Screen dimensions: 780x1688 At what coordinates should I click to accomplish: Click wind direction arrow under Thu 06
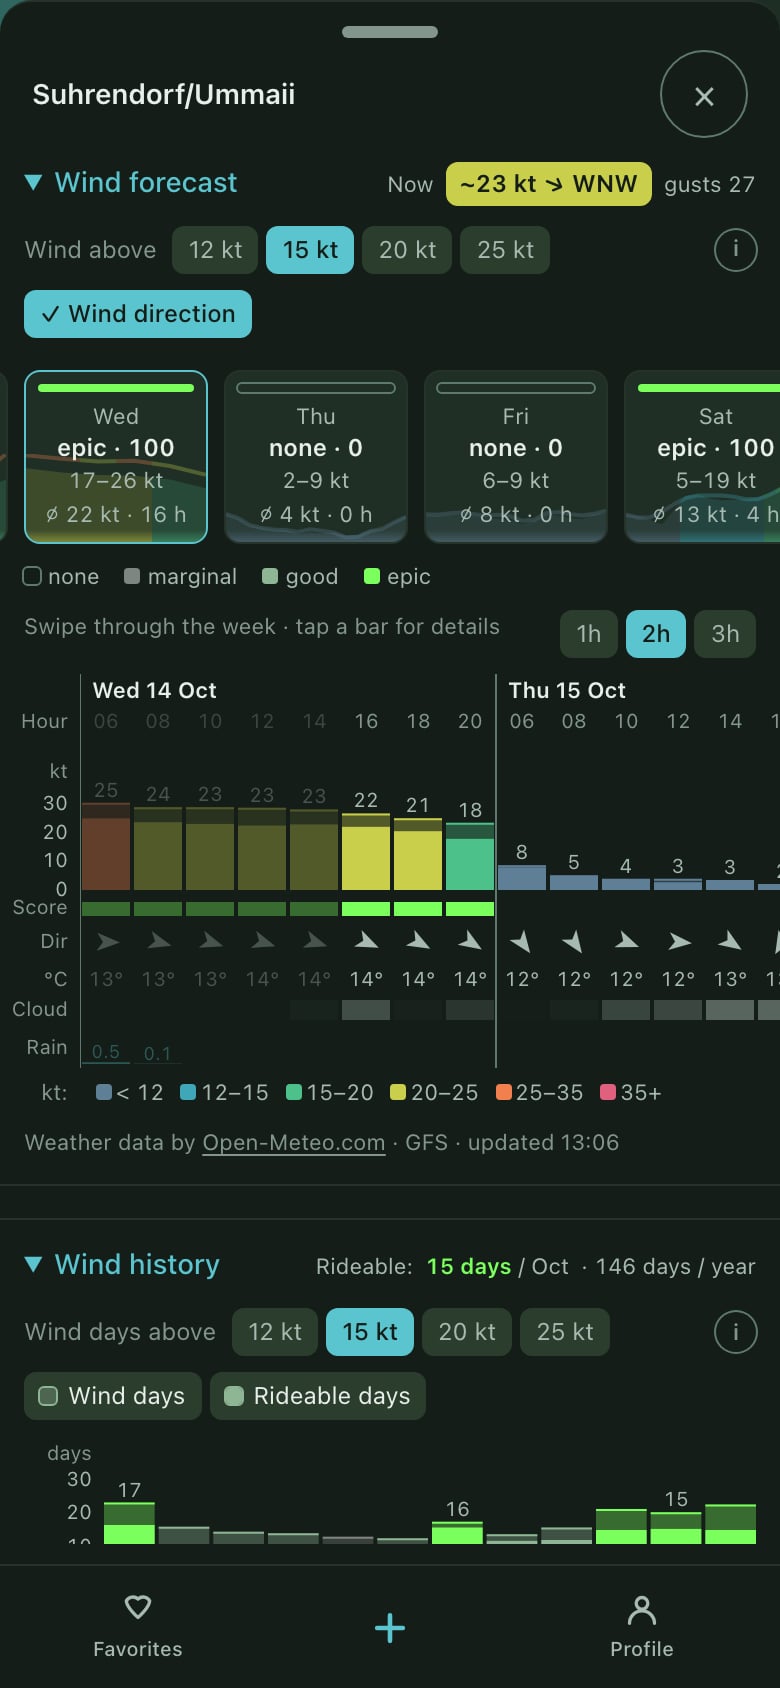coord(522,941)
